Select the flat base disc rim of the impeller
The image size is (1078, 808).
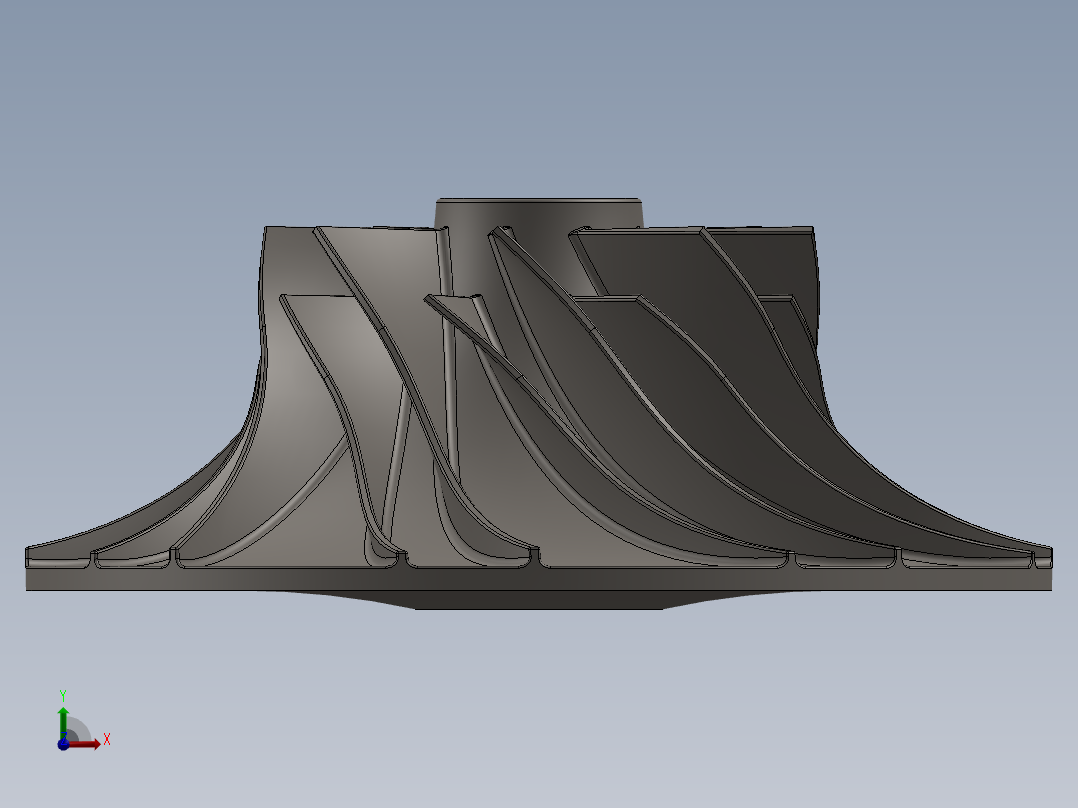(538, 579)
